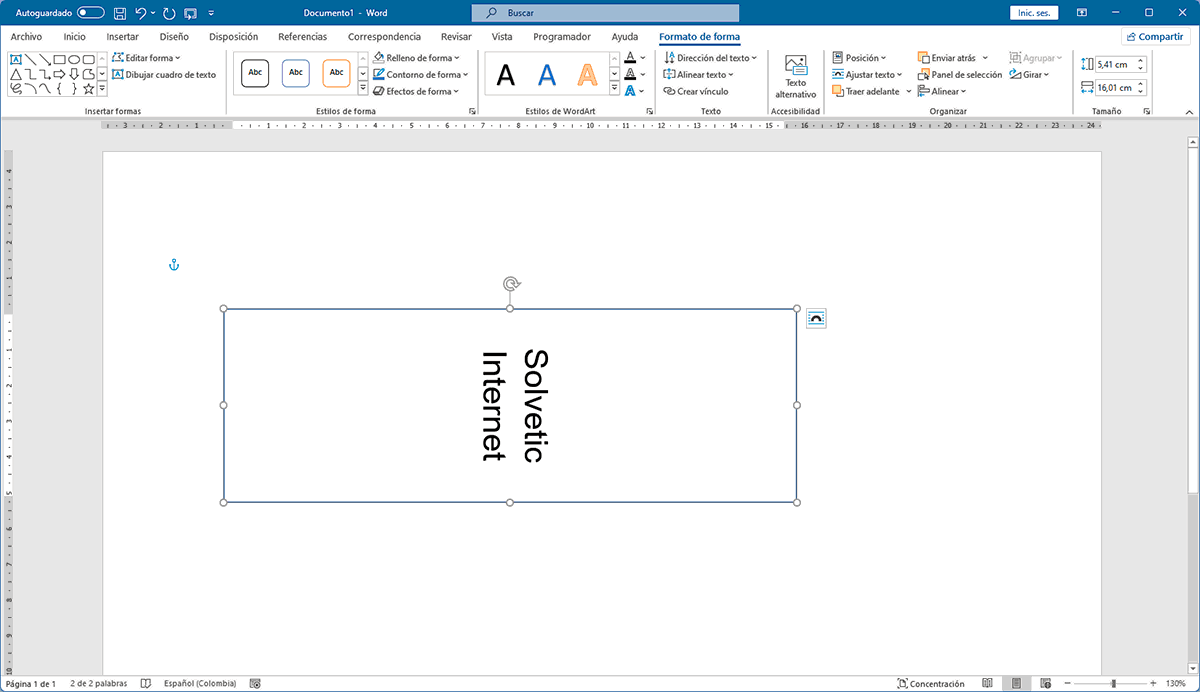Expand the shape styles gallery More button
The image size is (1200, 692).
point(362,90)
